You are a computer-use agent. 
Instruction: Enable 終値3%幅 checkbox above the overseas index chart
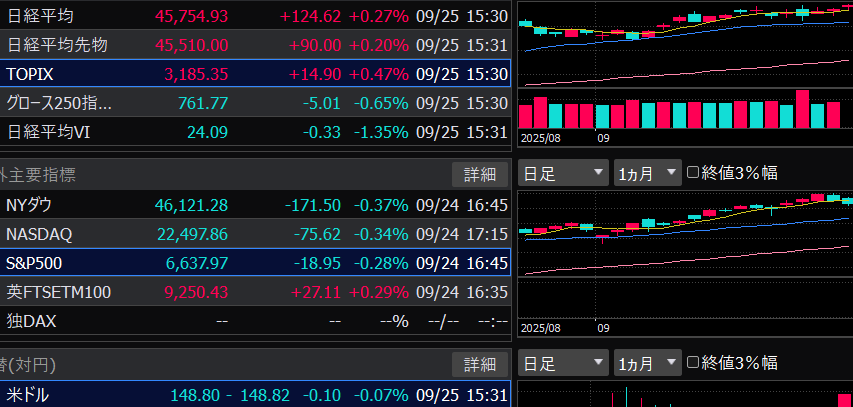694,172
